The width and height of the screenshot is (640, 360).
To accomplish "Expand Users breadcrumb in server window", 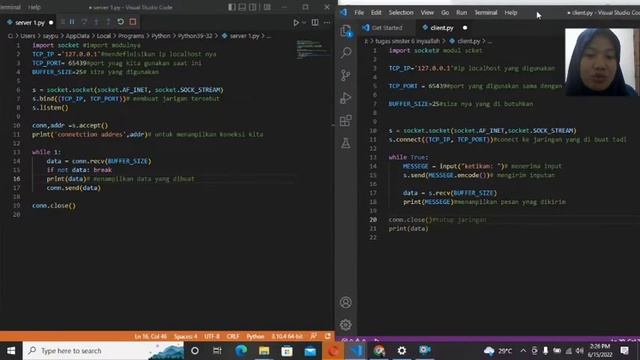I will (28, 36).
